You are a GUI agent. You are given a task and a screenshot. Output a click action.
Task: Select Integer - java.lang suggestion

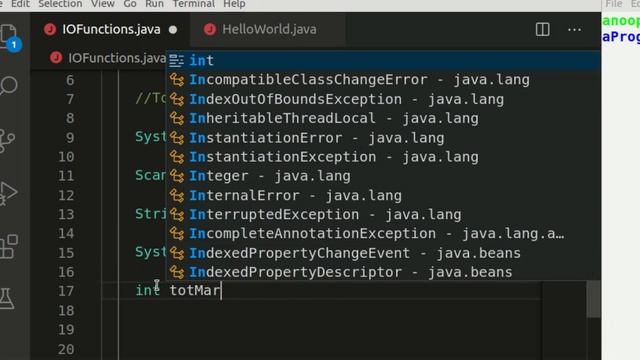(x=383, y=176)
